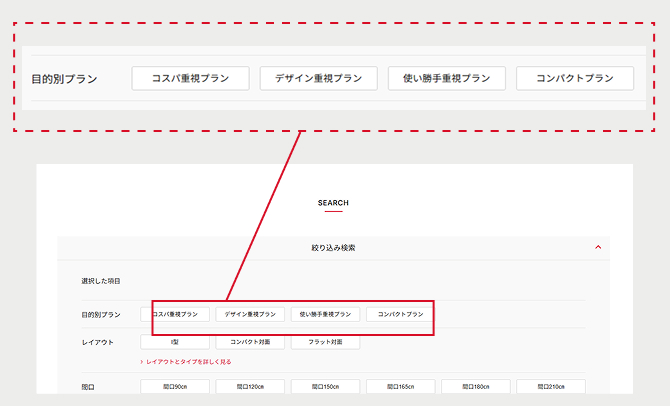Click the 選択した項目 label
The image size is (670, 406).
pos(101,281)
